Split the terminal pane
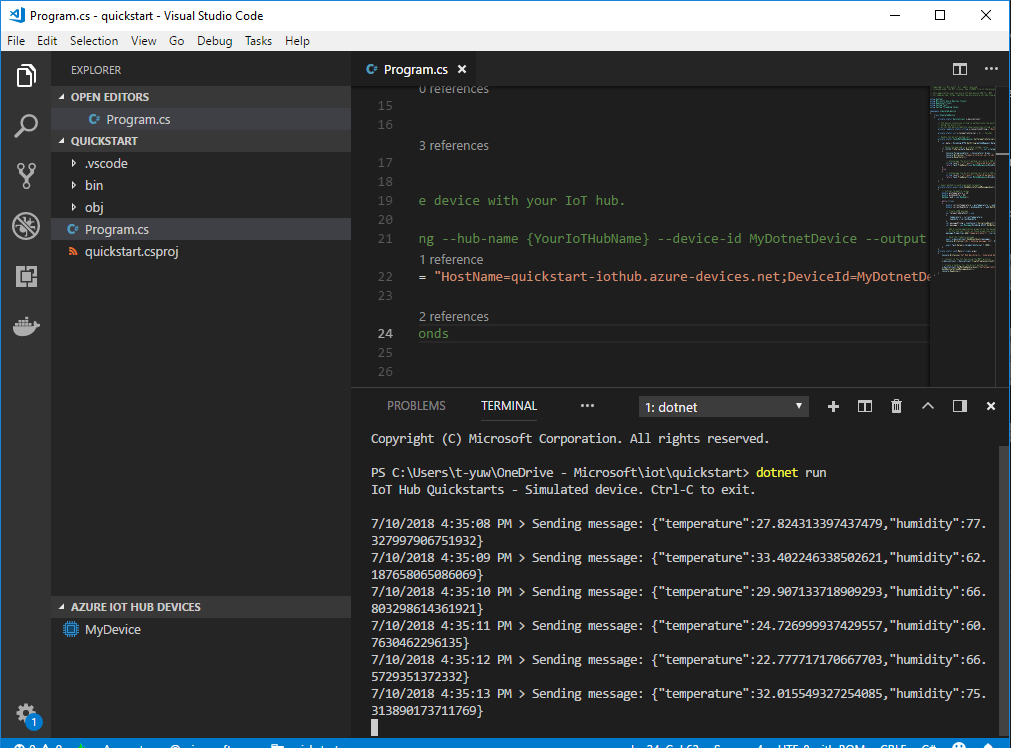 click(x=865, y=406)
